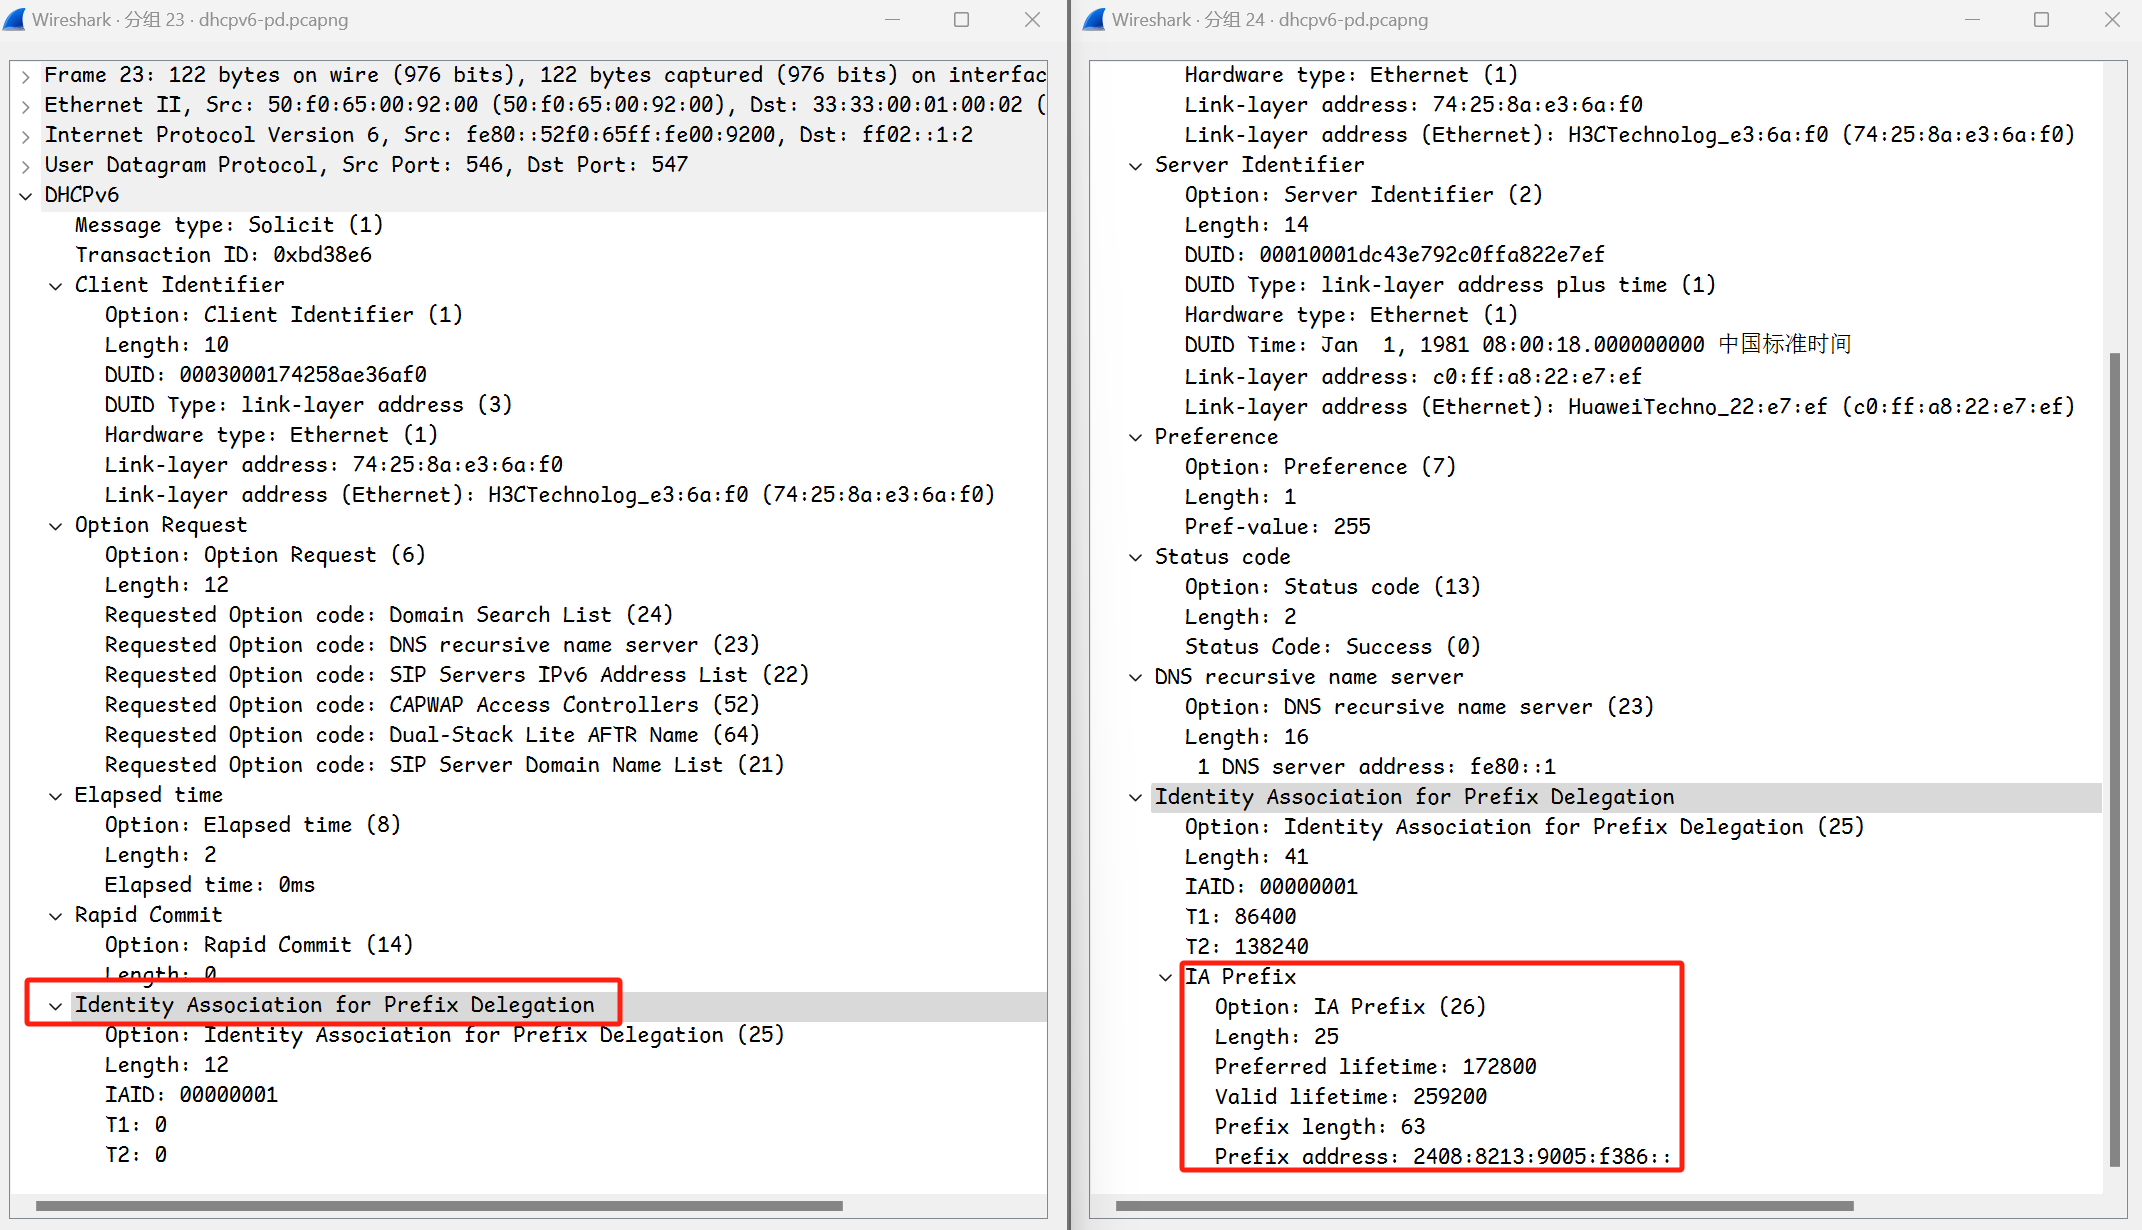Viewport: 2142px width, 1230px height.
Task: Select Requested Option 'SIP Server Domain Name List (21)'
Action: coord(445,765)
